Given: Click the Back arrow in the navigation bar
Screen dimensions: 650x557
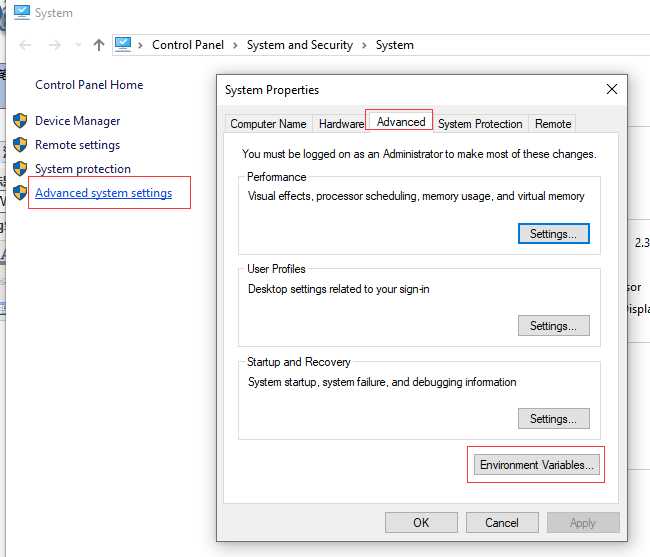Looking at the screenshot, I should [x=25, y=45].
